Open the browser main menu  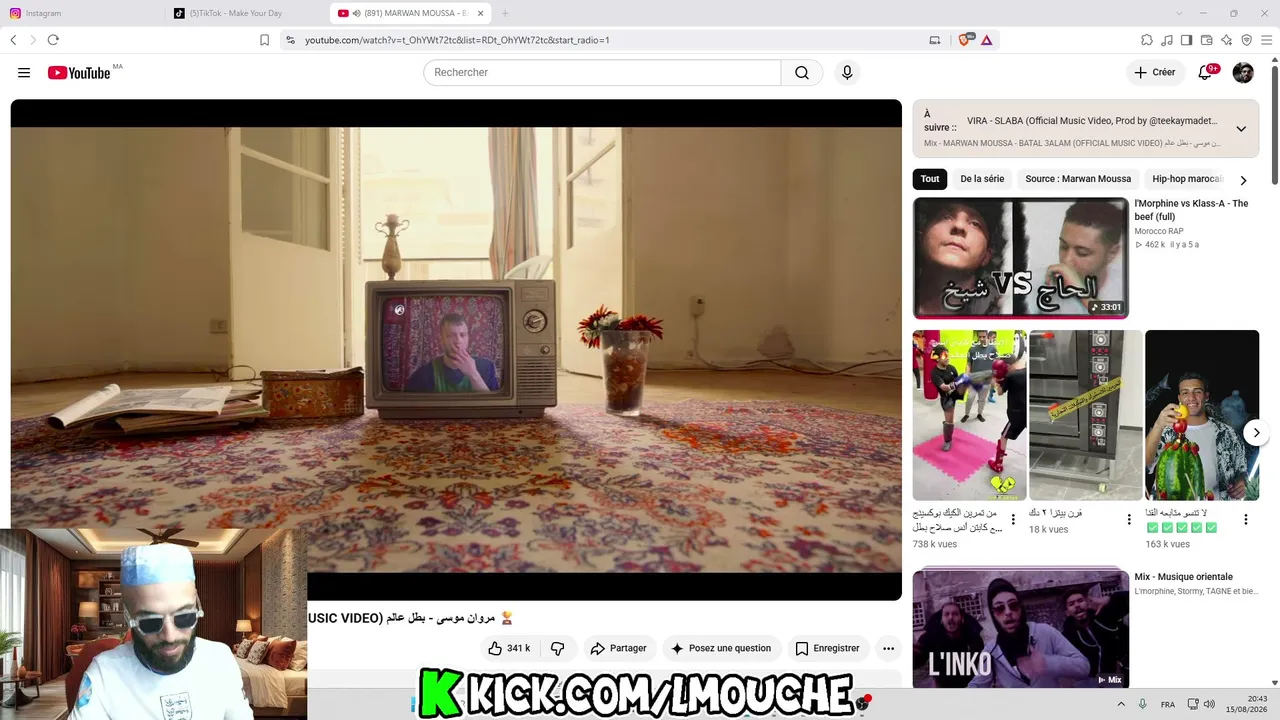[x=1266, y=40]
